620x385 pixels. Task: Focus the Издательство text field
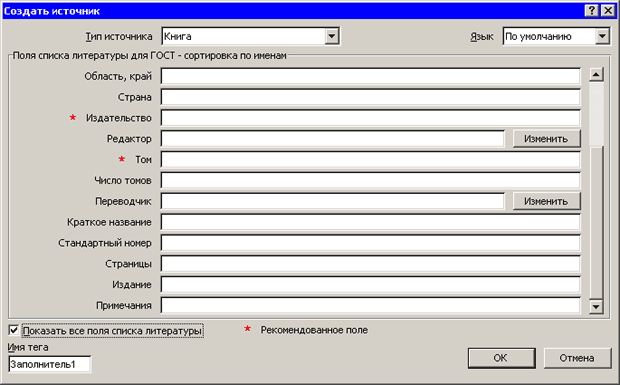click(370, 118)
